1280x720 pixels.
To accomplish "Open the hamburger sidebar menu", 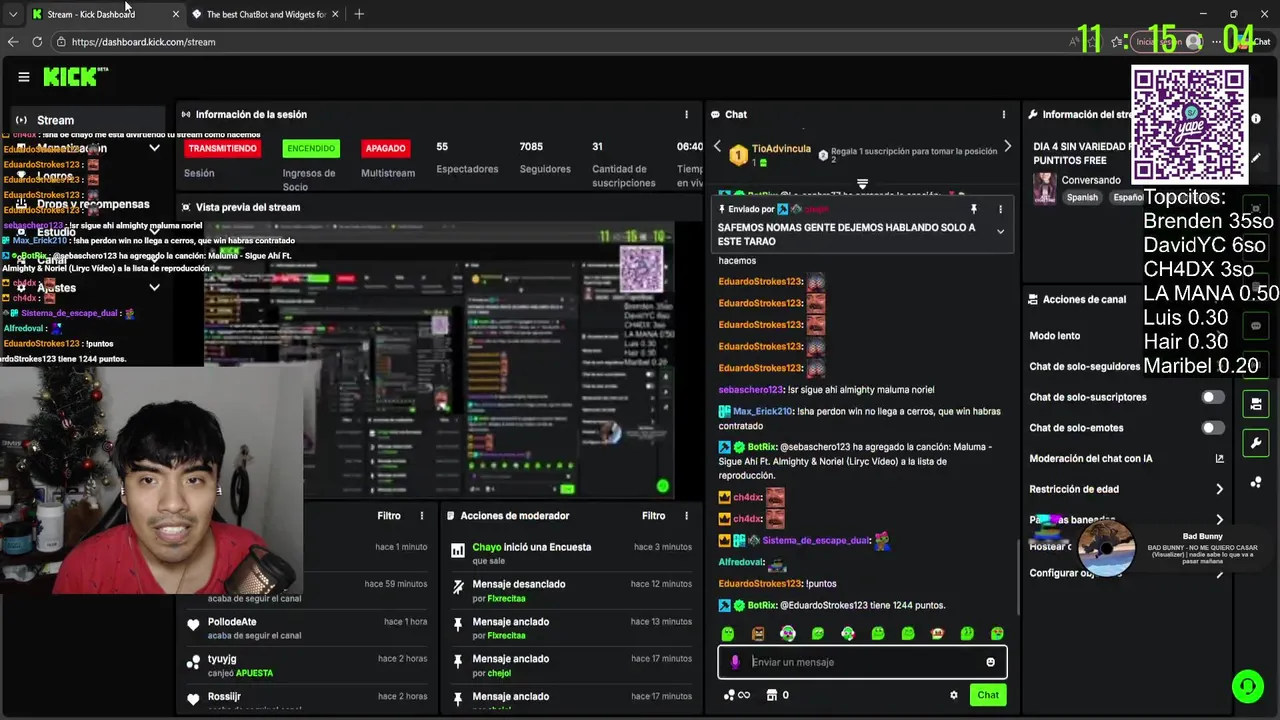I will (24, 77).
